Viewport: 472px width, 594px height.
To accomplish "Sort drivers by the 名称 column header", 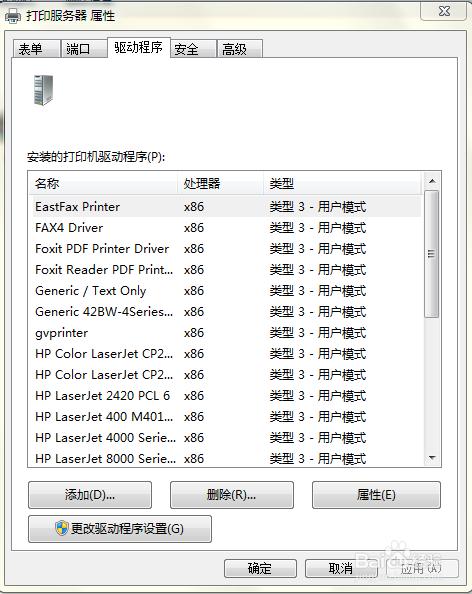I will pos(103,184).
